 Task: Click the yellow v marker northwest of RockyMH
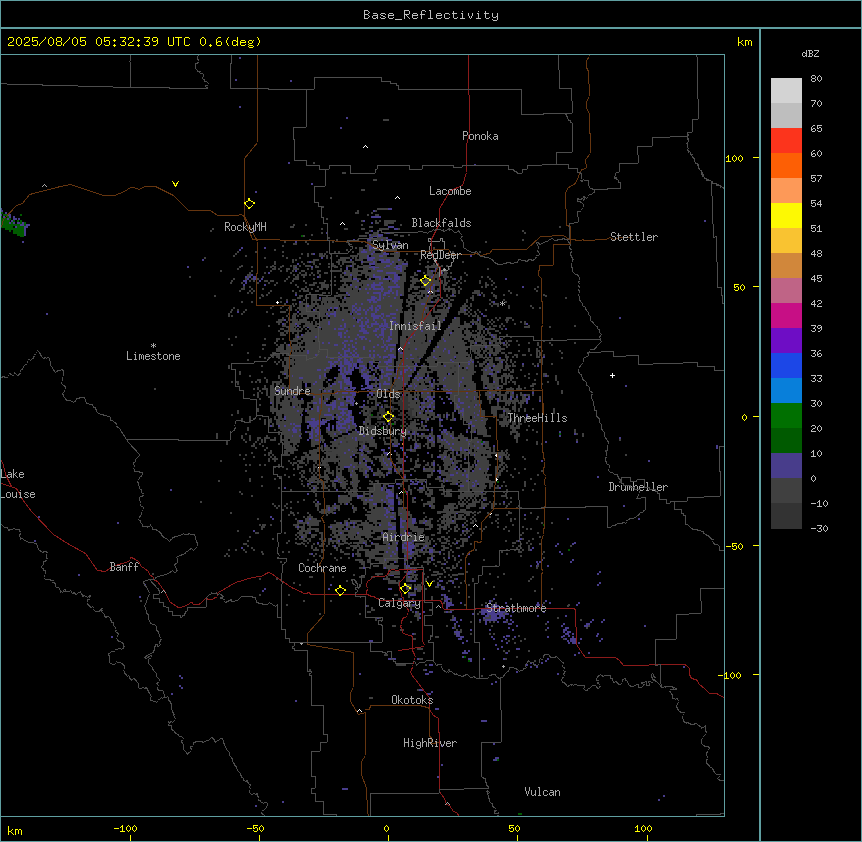pos(175,184)
